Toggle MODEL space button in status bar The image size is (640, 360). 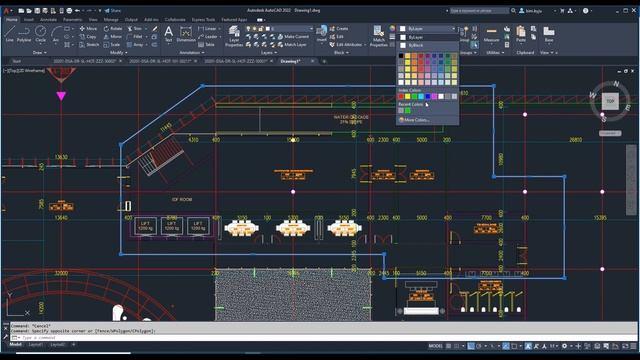435,346
